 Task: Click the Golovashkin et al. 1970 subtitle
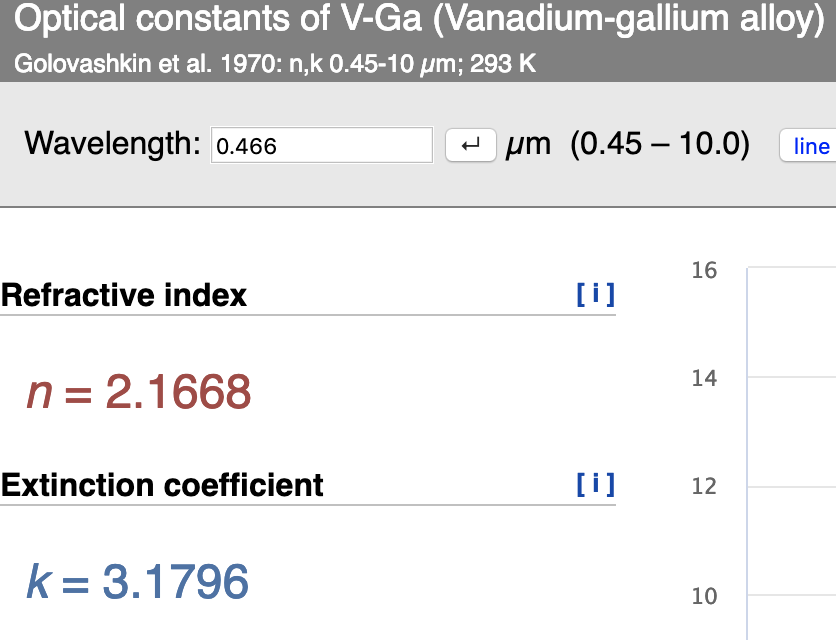pos(275,64)
